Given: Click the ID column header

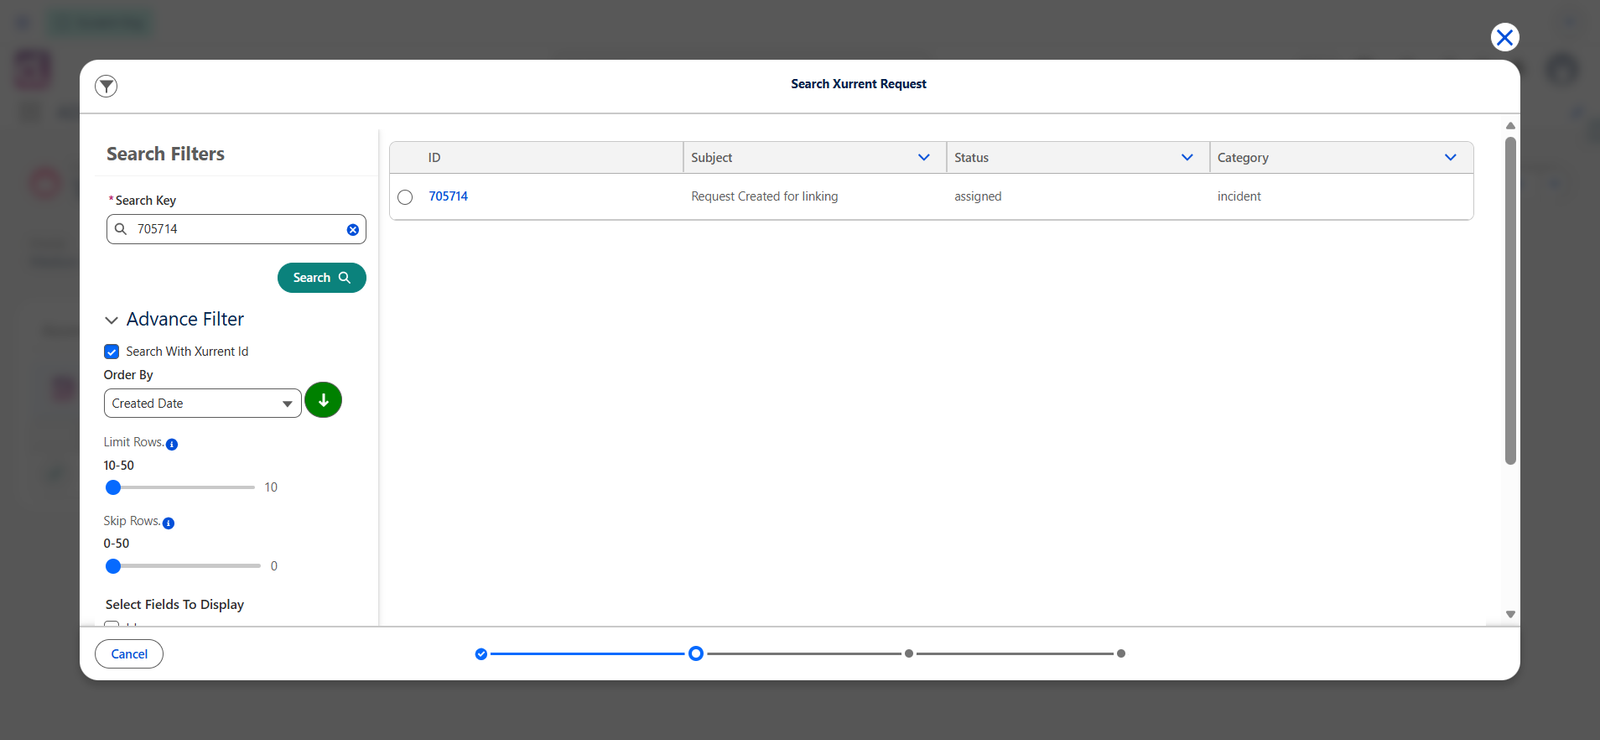Looking at the screenshot, I should click(536, 158).
